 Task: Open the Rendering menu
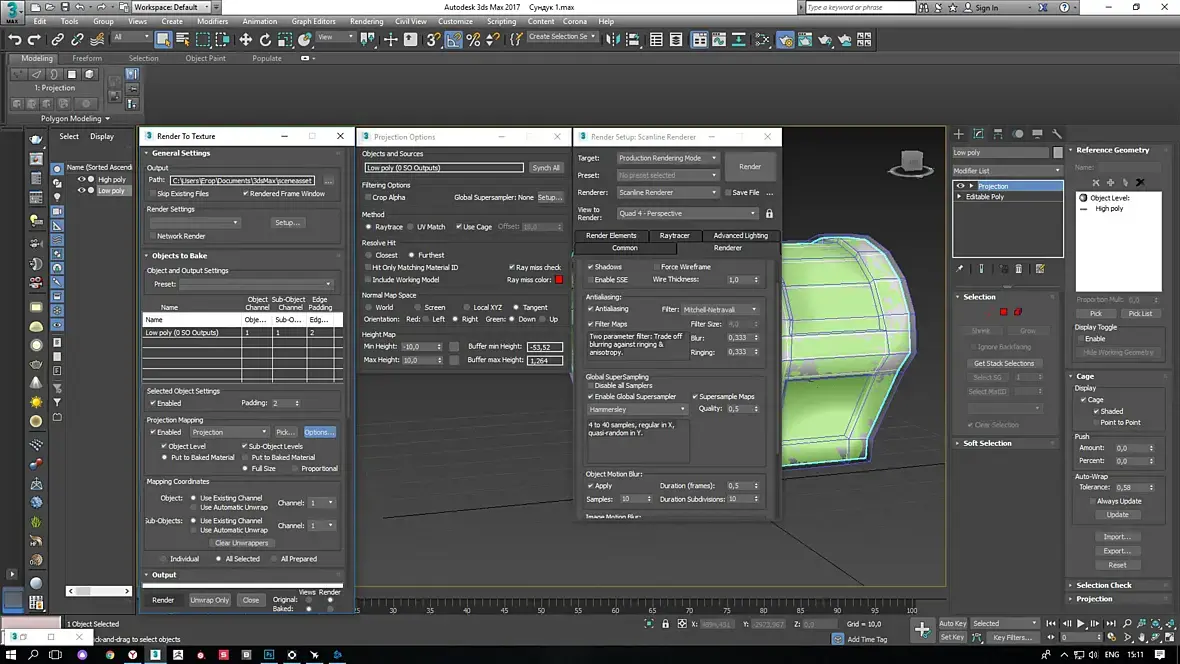coord(366,21)
